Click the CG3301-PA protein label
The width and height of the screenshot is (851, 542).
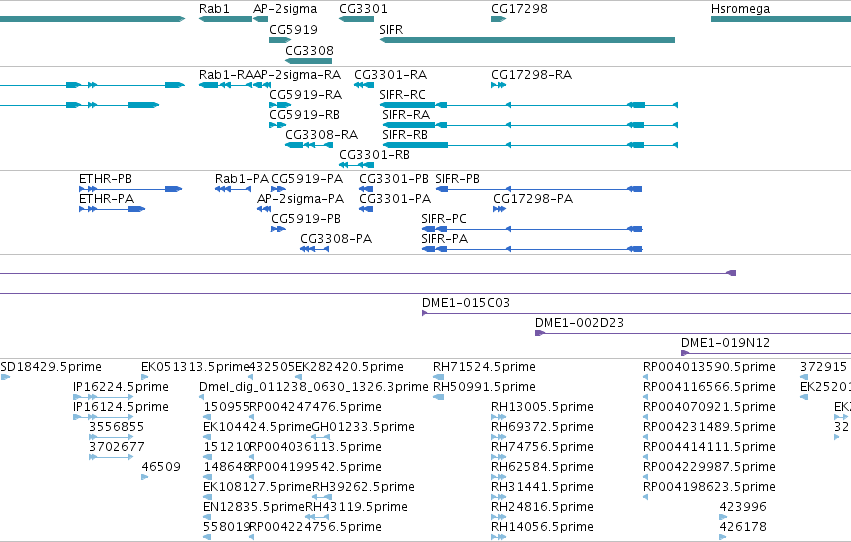click(x=395, y=199)
